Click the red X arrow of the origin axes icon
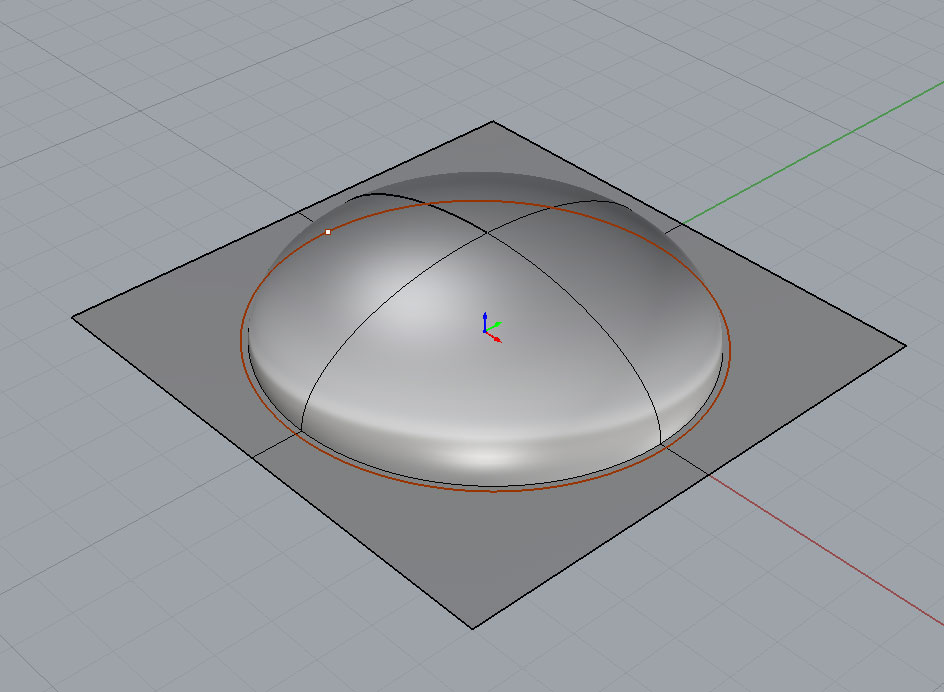 click(x=495, y=338)
